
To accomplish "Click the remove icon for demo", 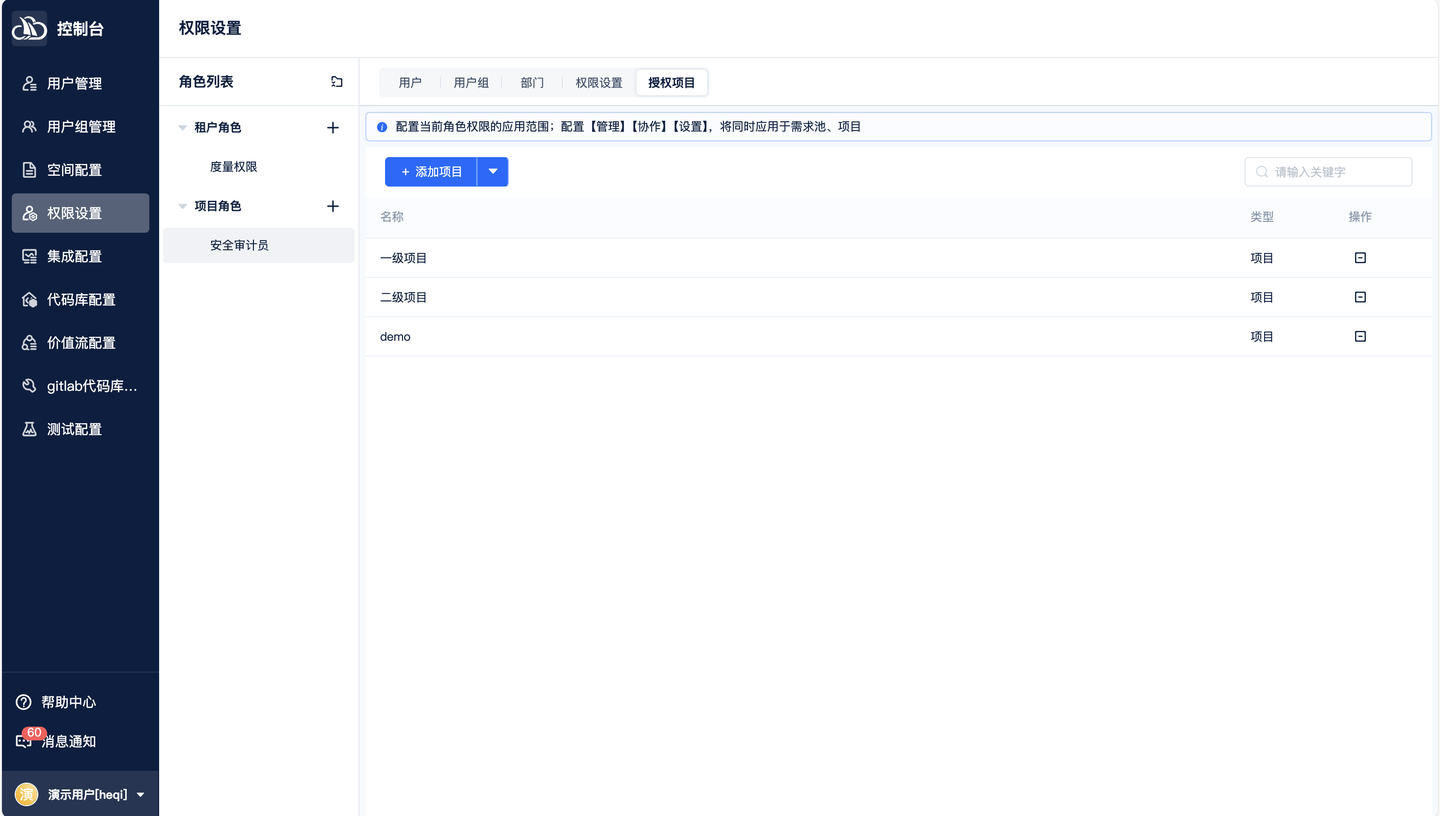I will (1360, 336).
